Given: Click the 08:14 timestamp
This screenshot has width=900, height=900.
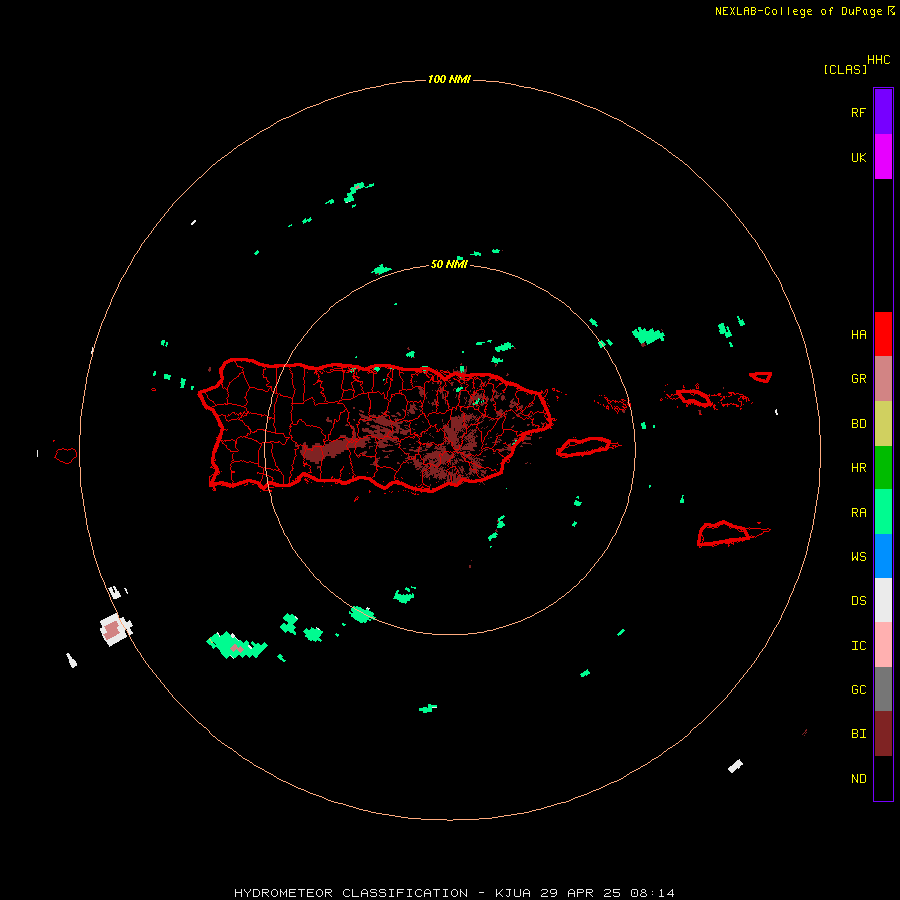Looking at the screenshot, I should click(652, 893).
